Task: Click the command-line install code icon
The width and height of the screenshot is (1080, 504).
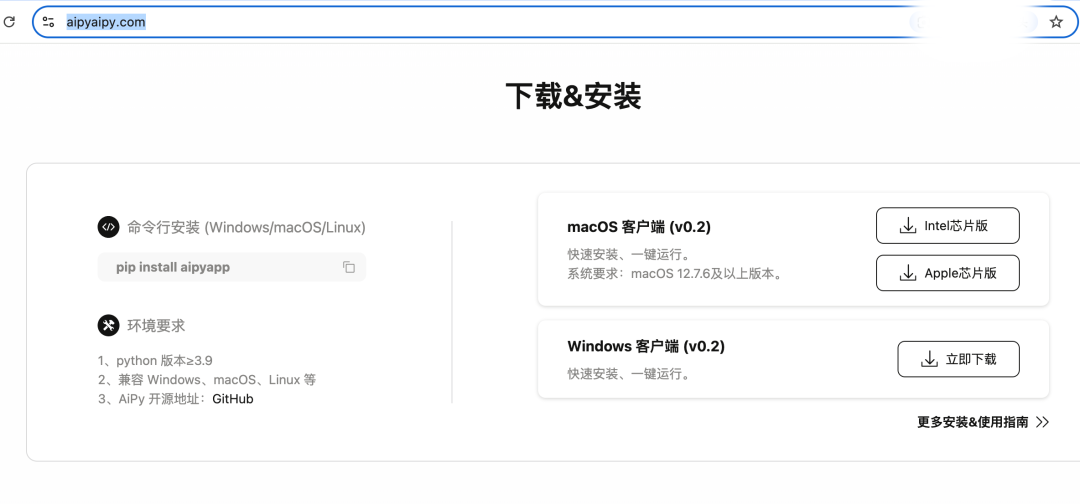Action: 108,227
